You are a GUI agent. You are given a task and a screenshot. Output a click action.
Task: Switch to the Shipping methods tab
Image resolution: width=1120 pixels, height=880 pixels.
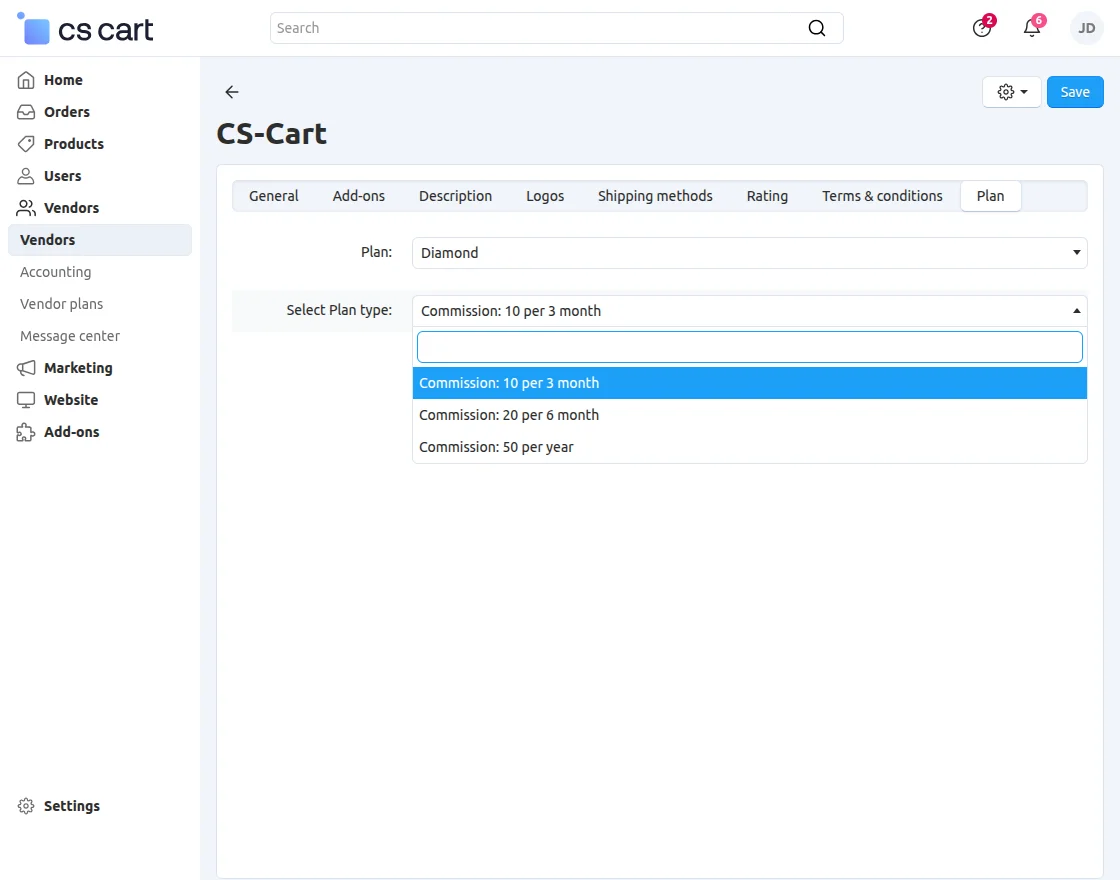tap(654, 196)
